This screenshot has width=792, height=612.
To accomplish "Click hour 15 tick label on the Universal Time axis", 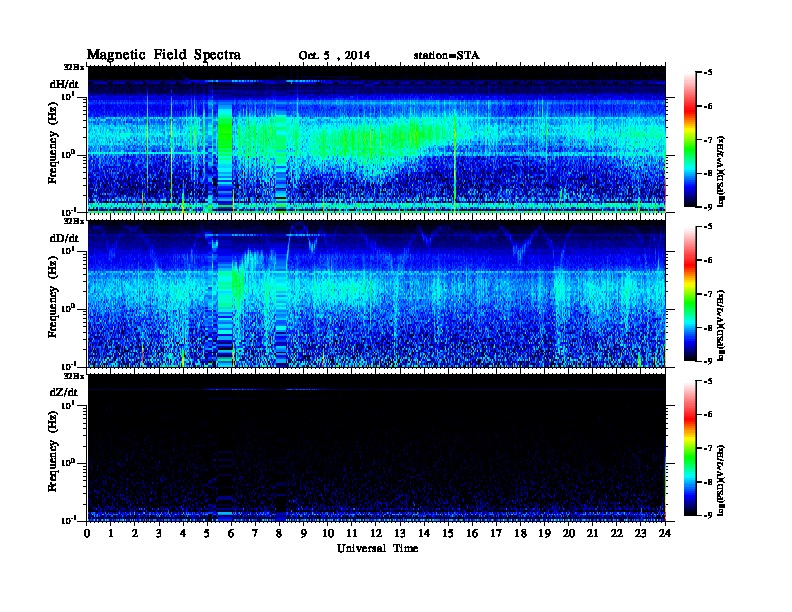I will pos(448,534).
